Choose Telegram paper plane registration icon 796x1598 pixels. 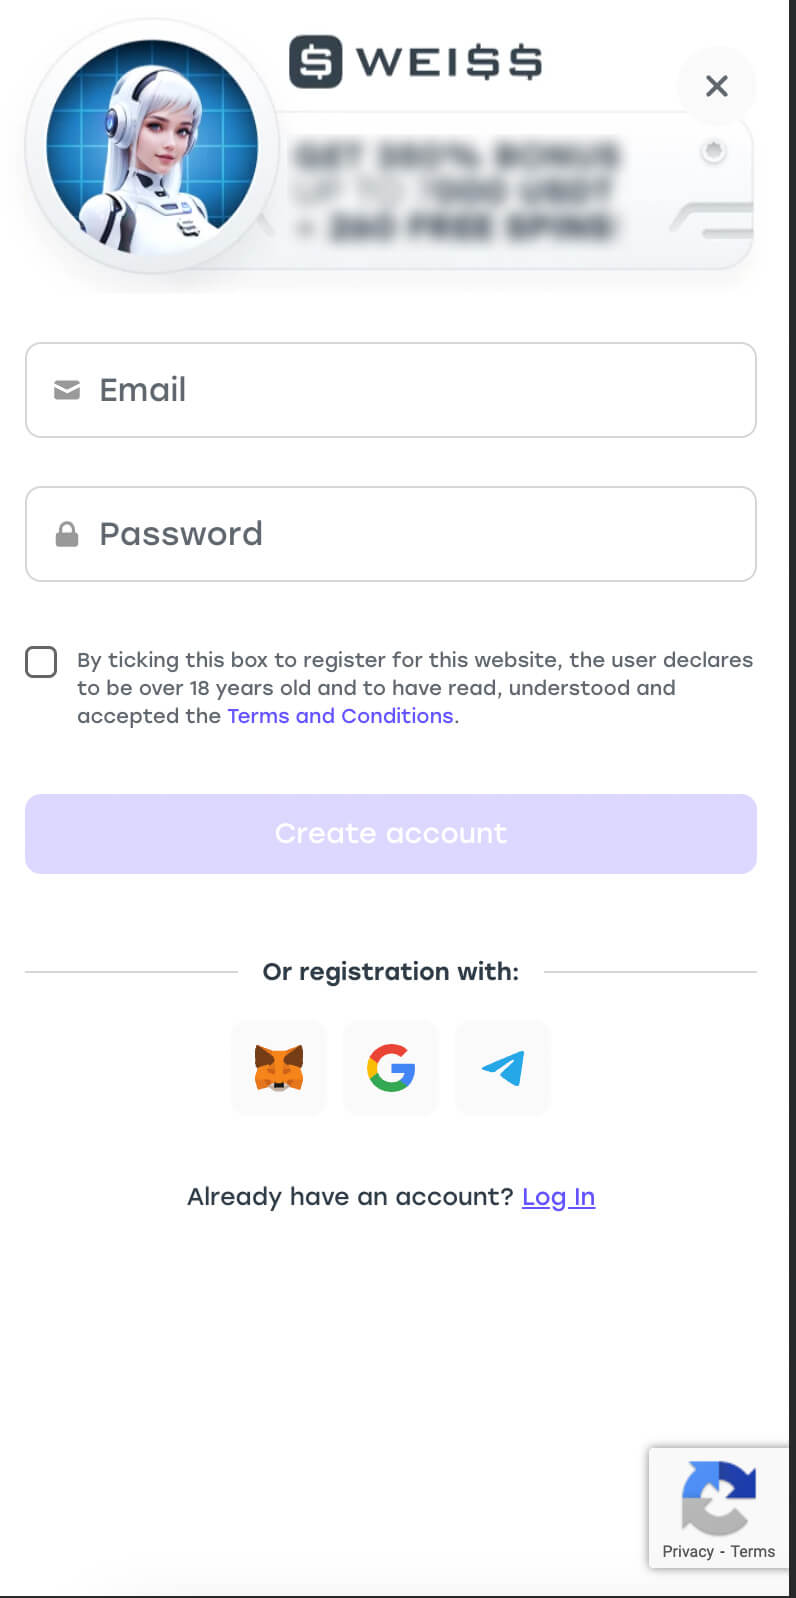(503, 1068)
